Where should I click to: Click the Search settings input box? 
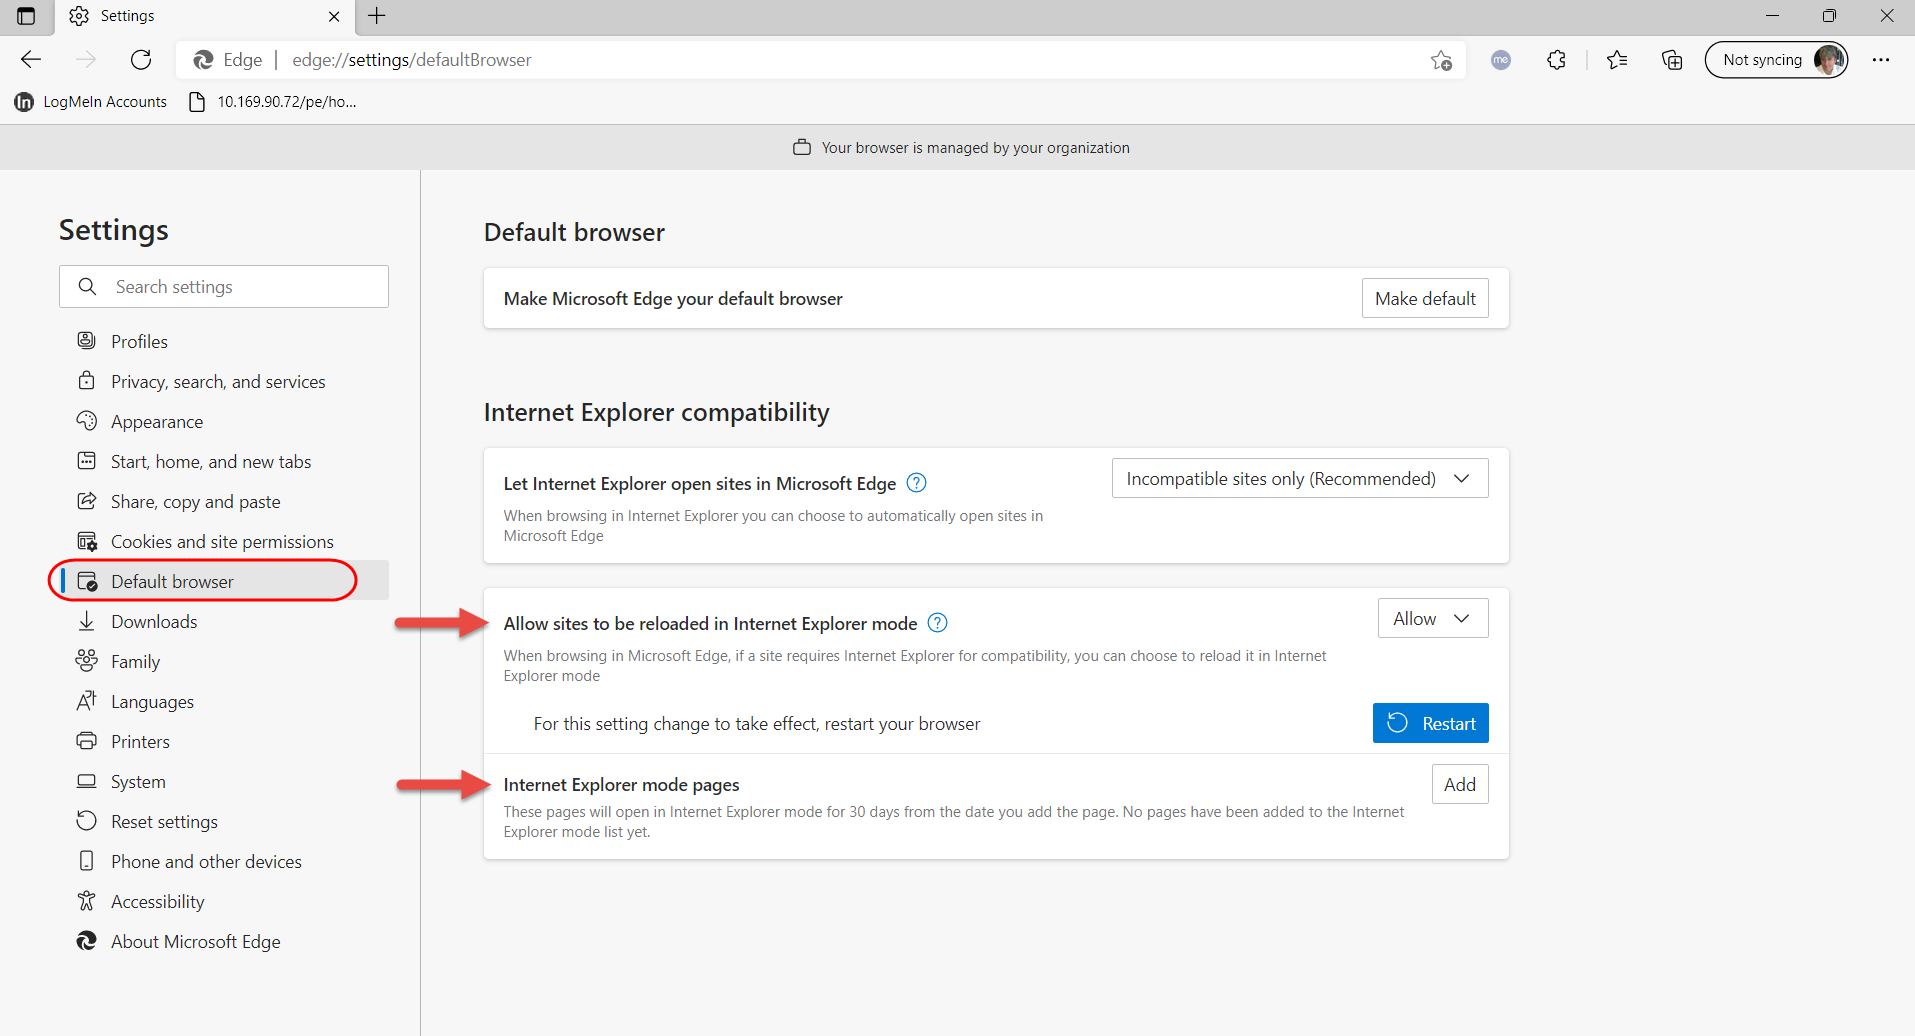(x=224, y=287)
